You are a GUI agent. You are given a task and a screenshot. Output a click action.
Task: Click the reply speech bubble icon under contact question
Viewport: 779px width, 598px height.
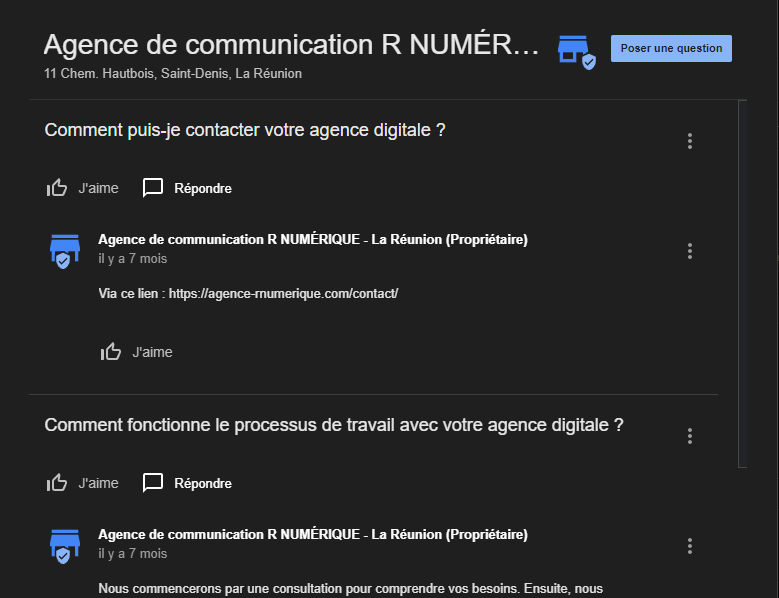tap(153, 188)
